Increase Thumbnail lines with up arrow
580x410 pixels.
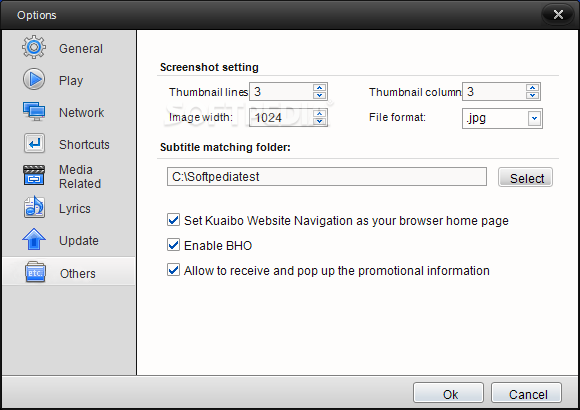(319, 88)
